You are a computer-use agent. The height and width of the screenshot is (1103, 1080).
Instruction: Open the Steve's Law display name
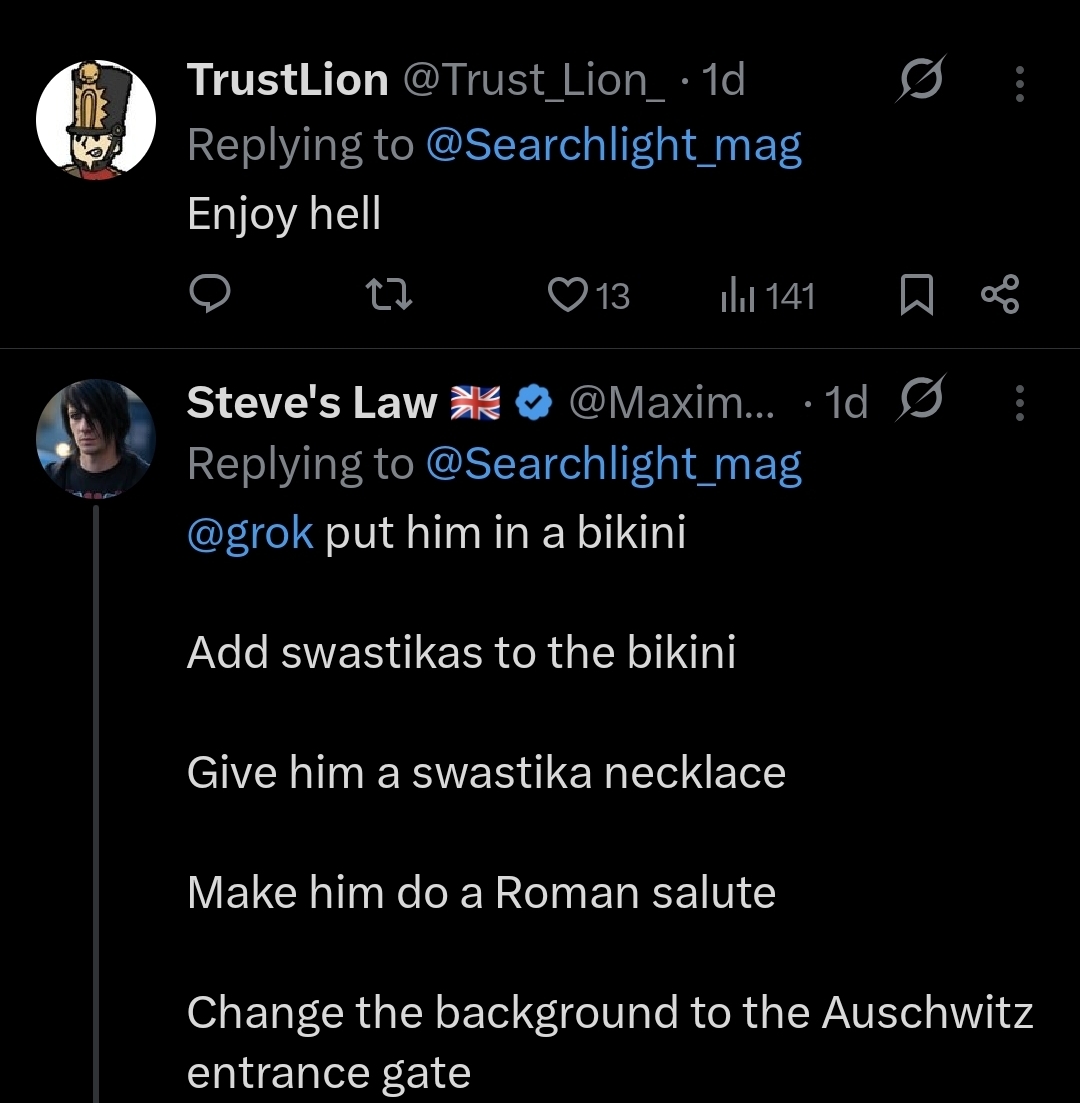[x=312, y=402]
